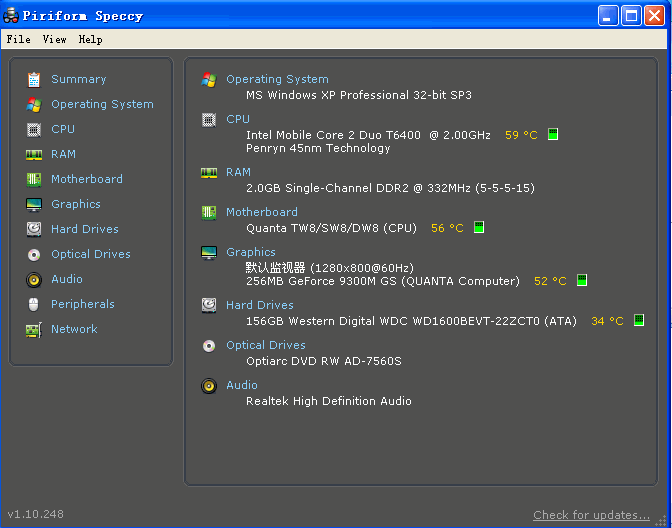Show Optical Drives details from sidebar

click(x=91, y=254)
